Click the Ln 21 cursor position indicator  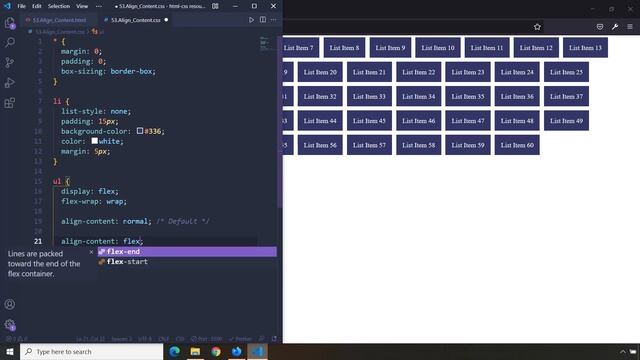point(91,339)
